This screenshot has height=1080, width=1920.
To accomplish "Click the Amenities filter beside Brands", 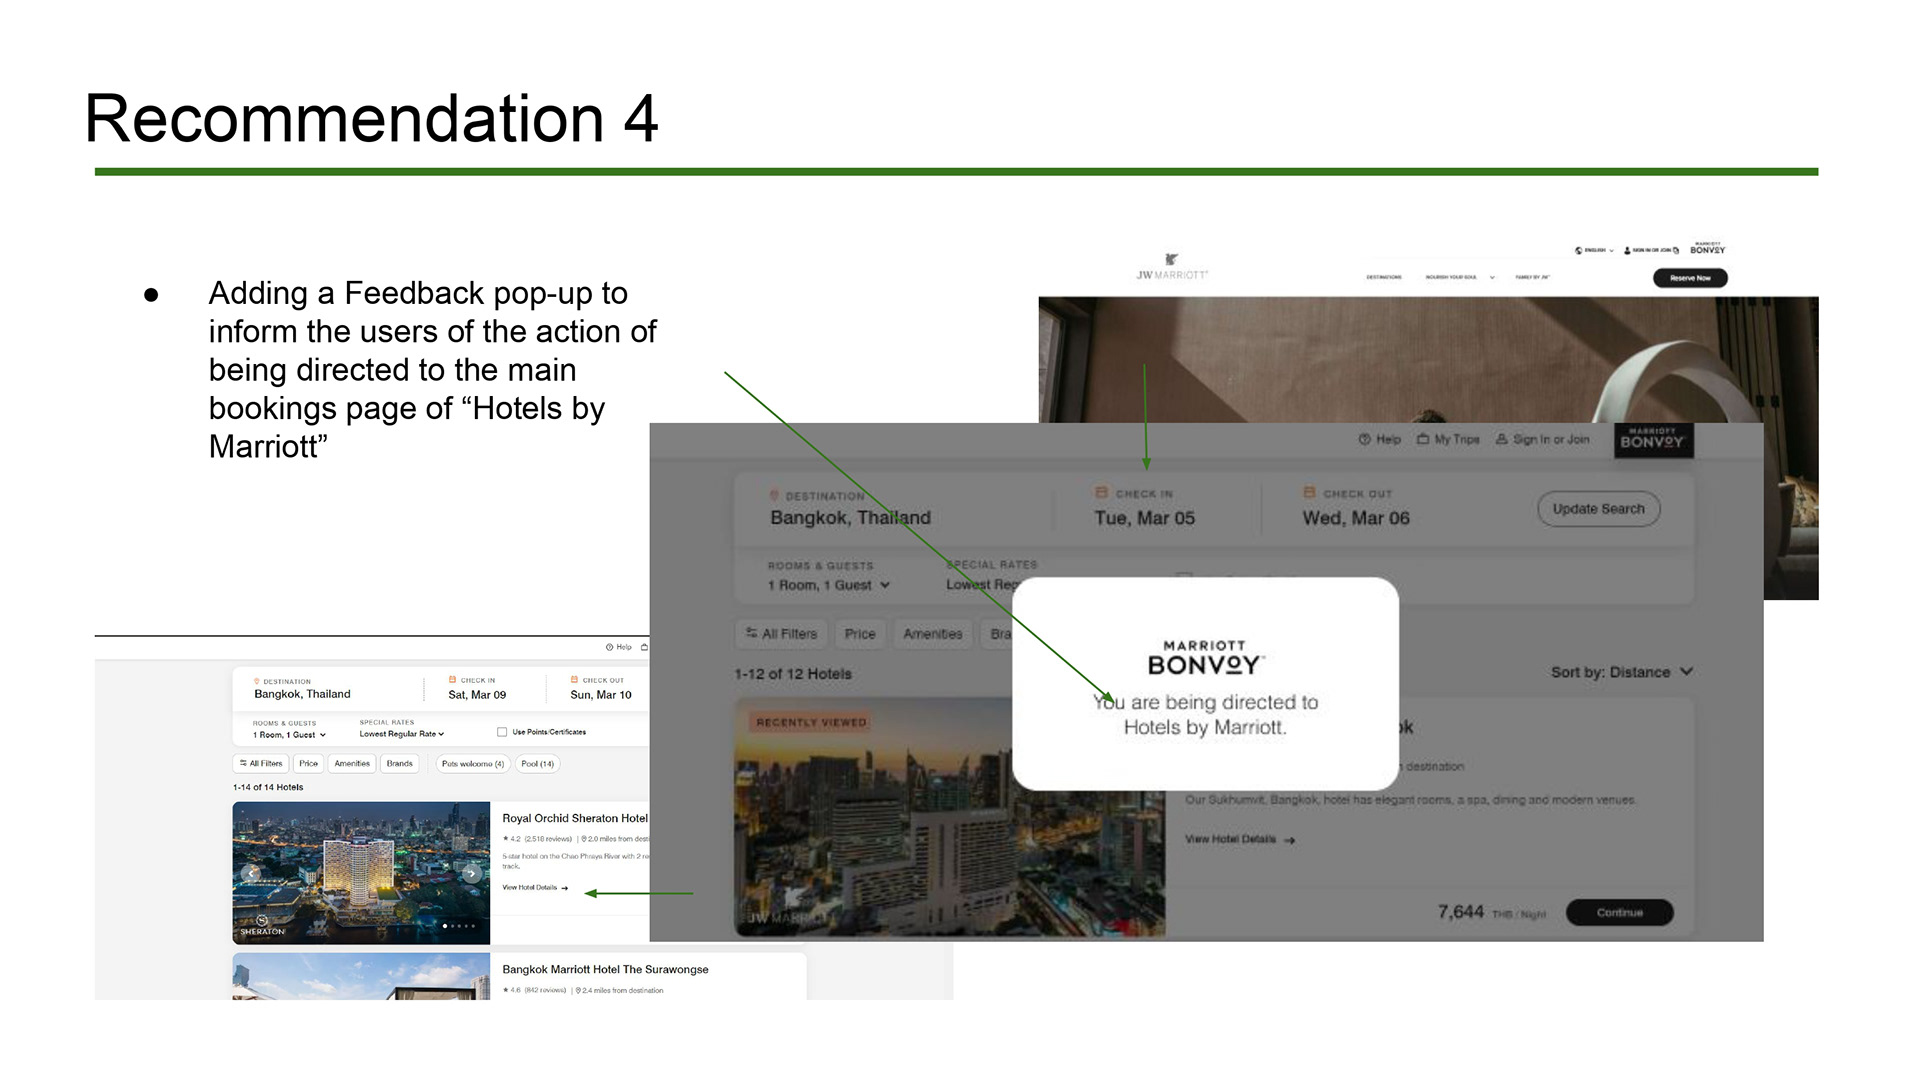I will point(352,764).
